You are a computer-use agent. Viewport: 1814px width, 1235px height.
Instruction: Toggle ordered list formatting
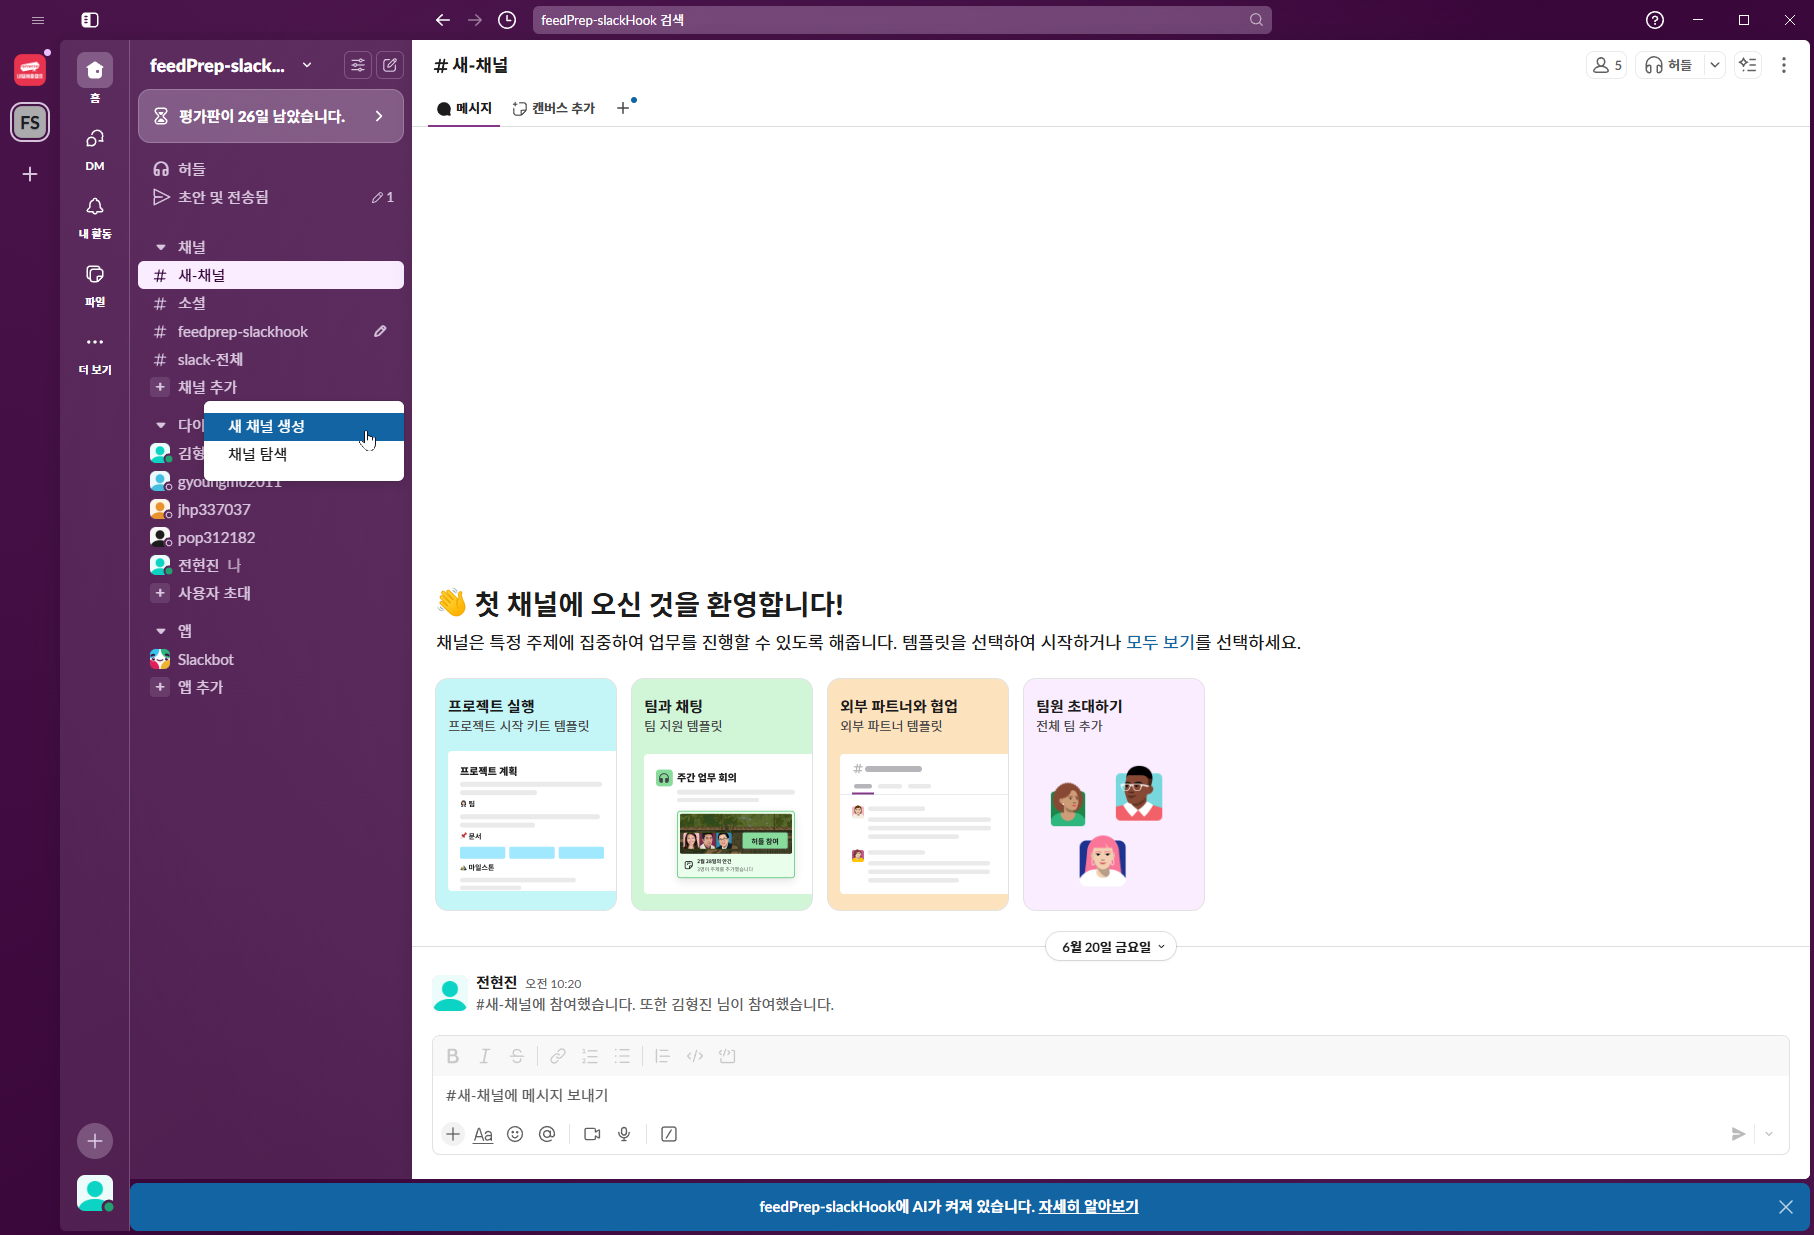(x=590, y=1056)
